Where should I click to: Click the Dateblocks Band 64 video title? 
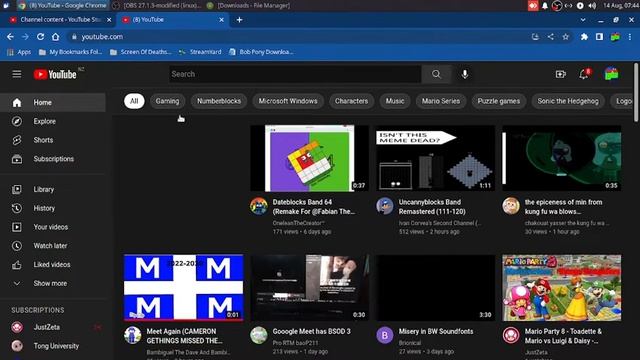pyautogui.click(x=314, y=207)
